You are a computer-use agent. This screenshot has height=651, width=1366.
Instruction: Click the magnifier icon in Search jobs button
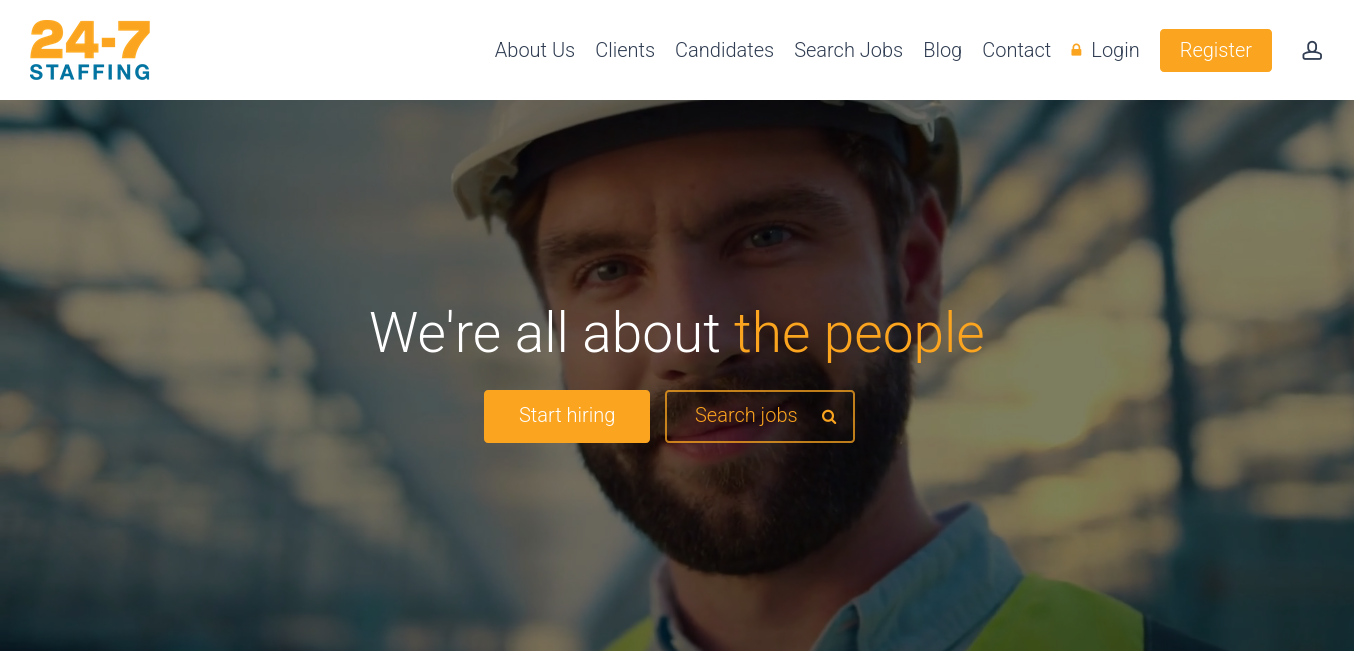pos(829,417)
